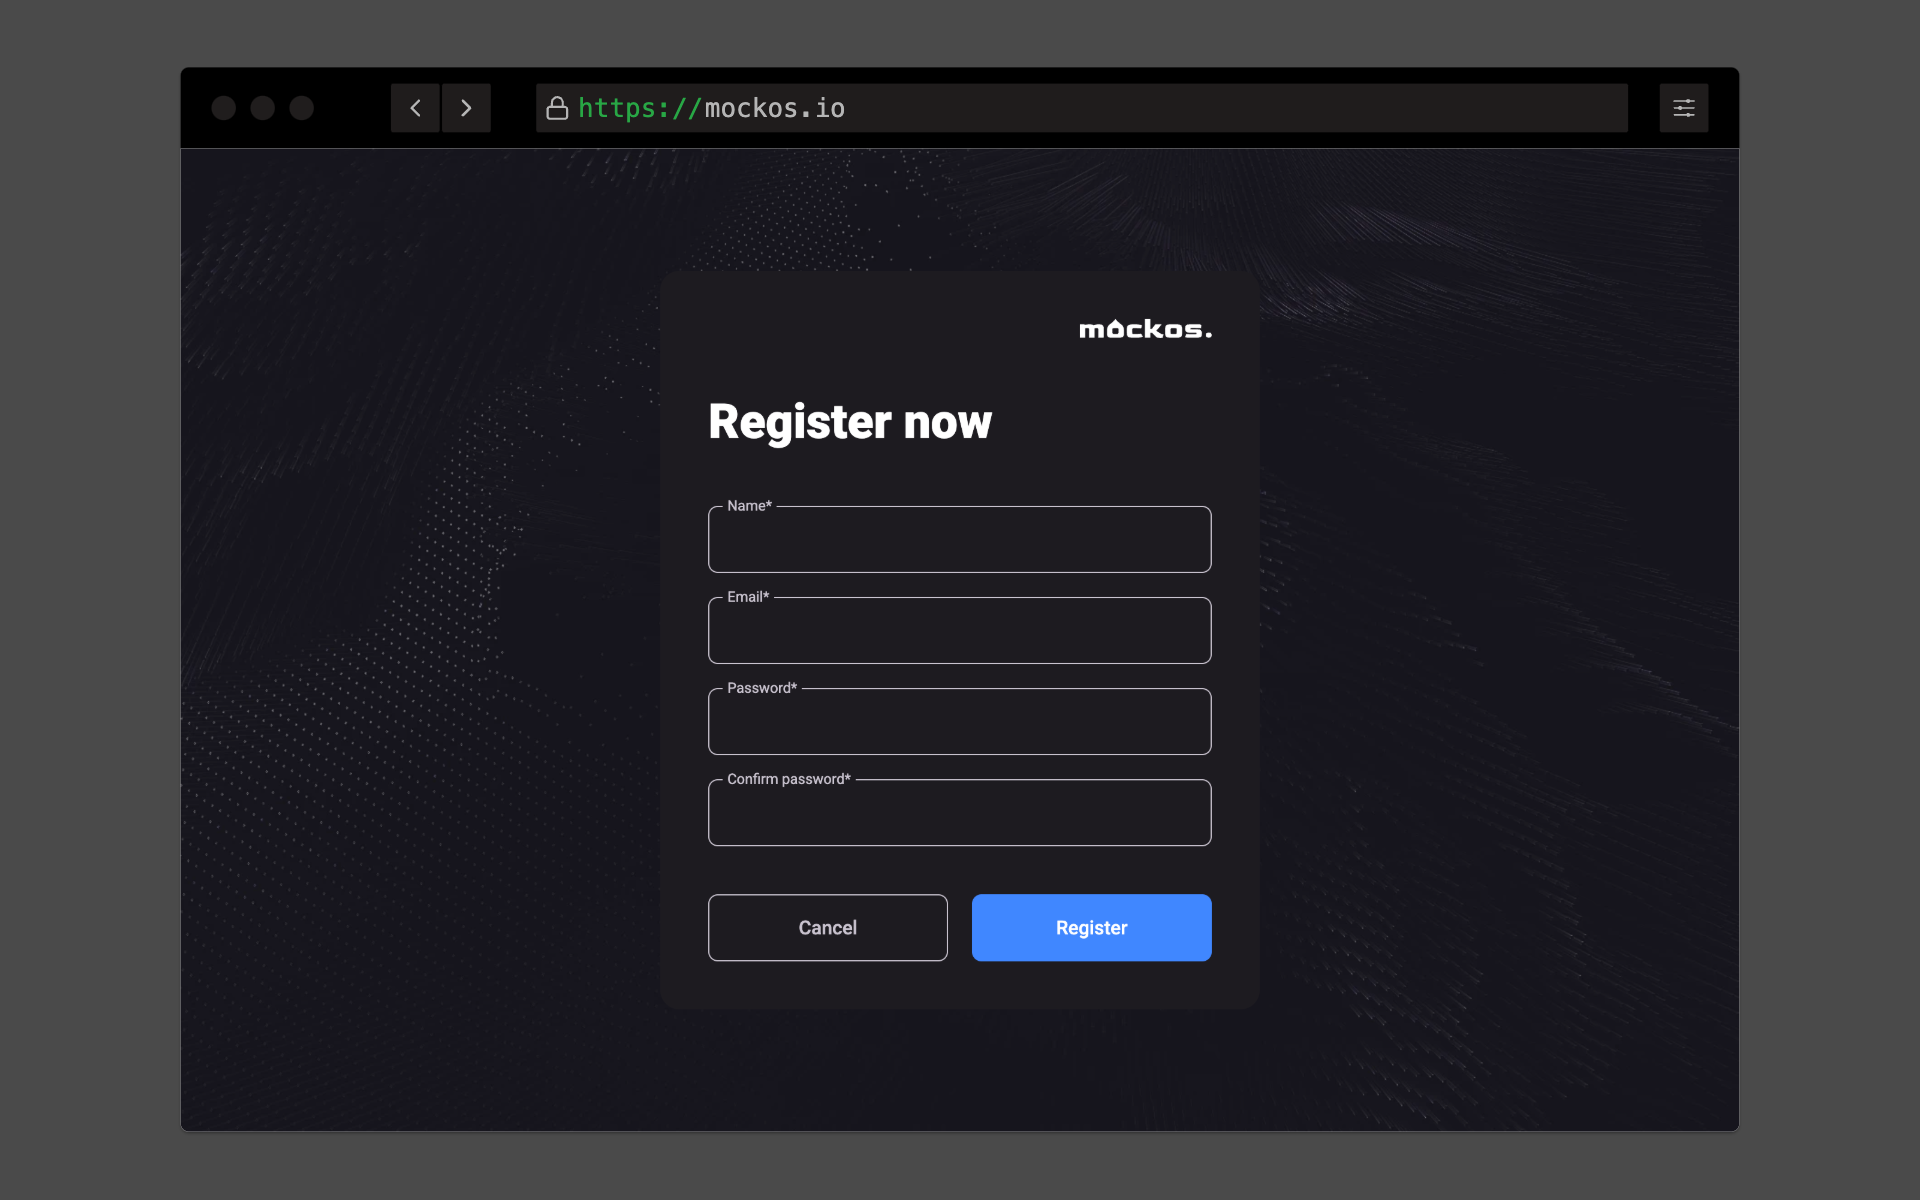Click inside the Email input field
This screenshot has height=1200, width=1920.
960,631
